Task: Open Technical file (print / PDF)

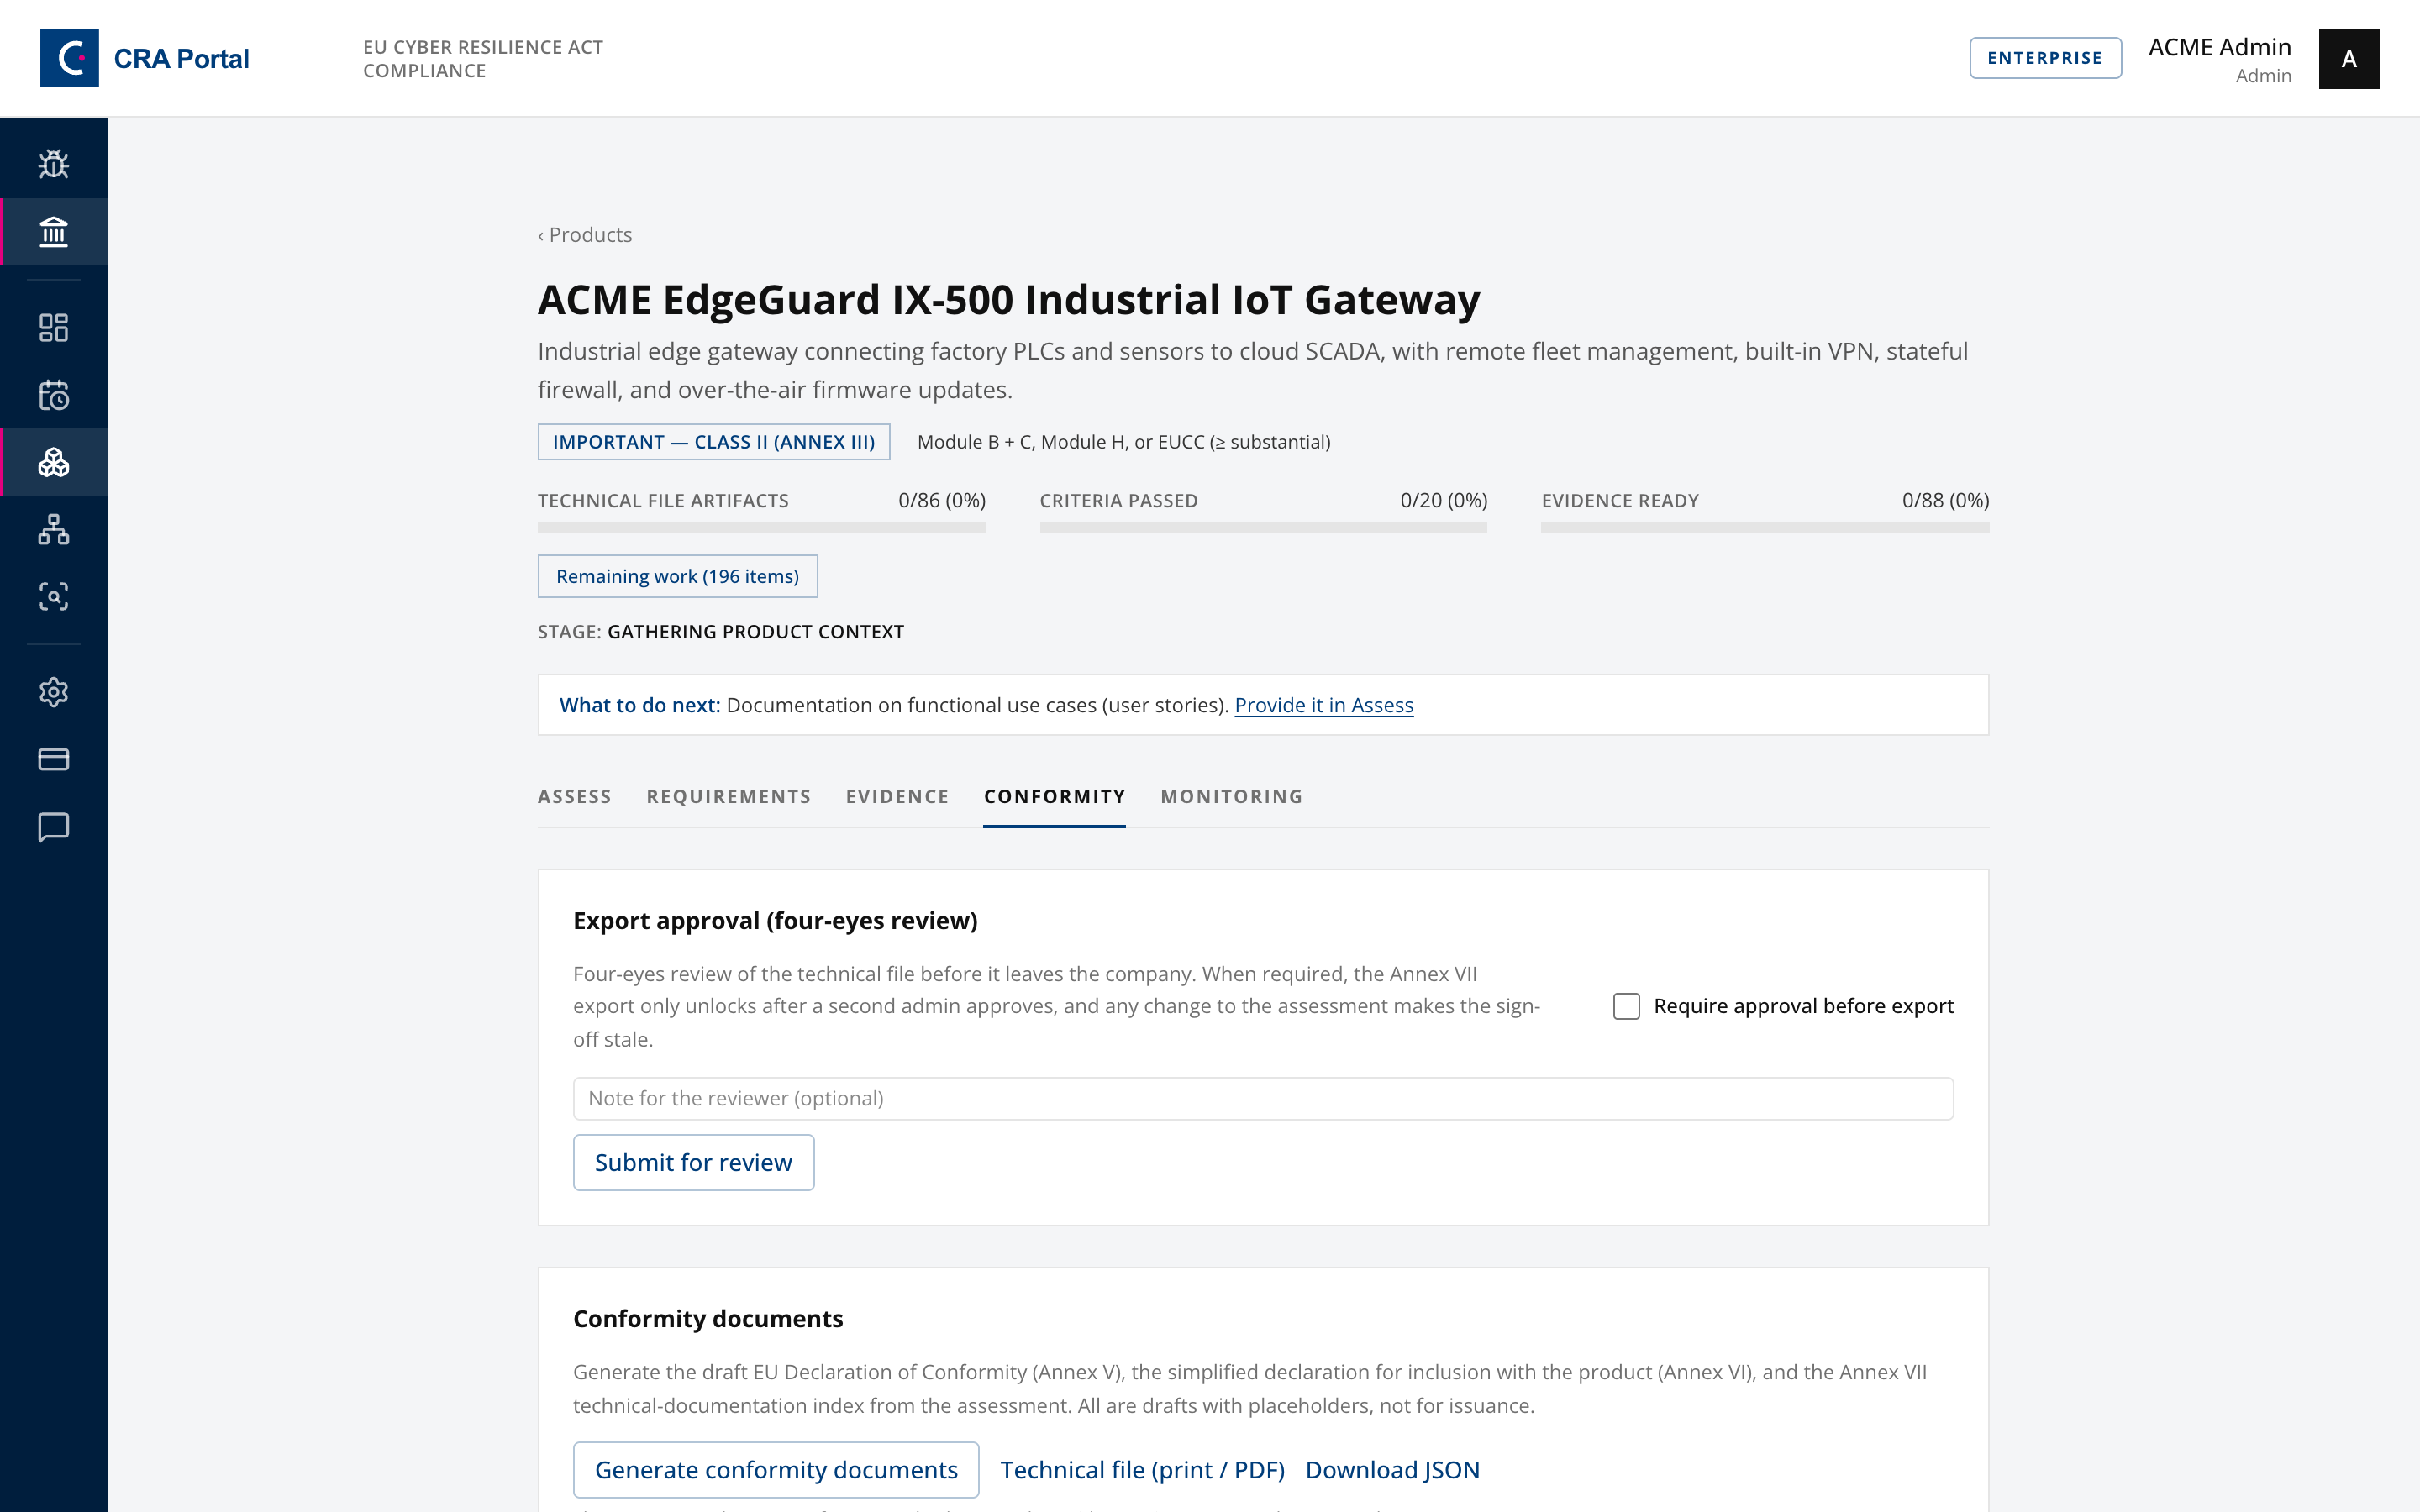Action: click(x=1143, y=1470)
